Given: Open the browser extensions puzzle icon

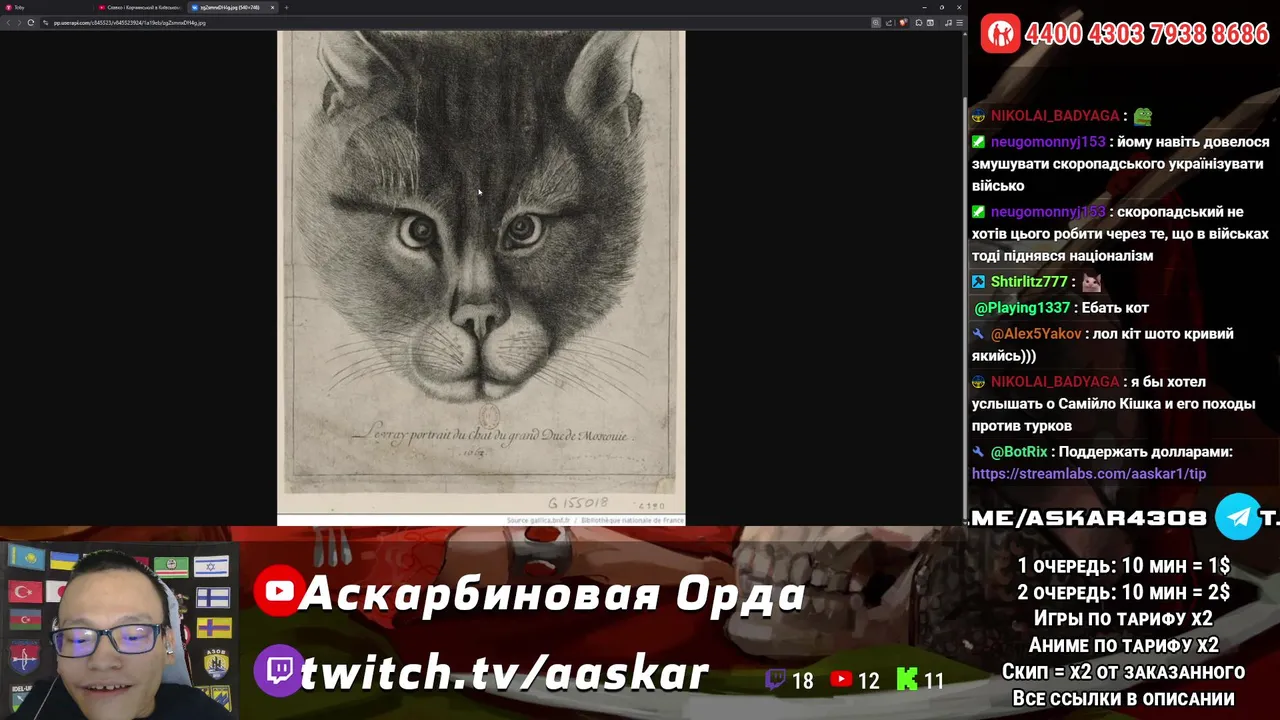Looking at the screenshot, I should 919,22.
